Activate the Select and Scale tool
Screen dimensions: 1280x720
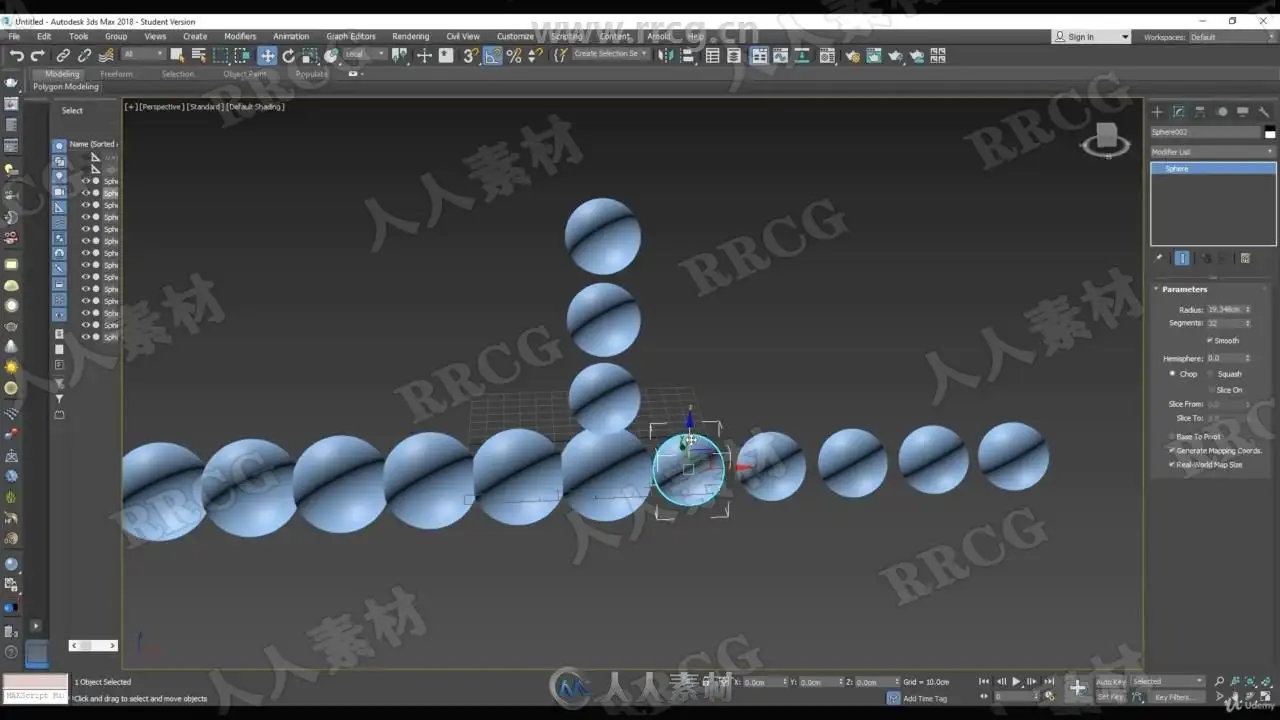(310, 56)
